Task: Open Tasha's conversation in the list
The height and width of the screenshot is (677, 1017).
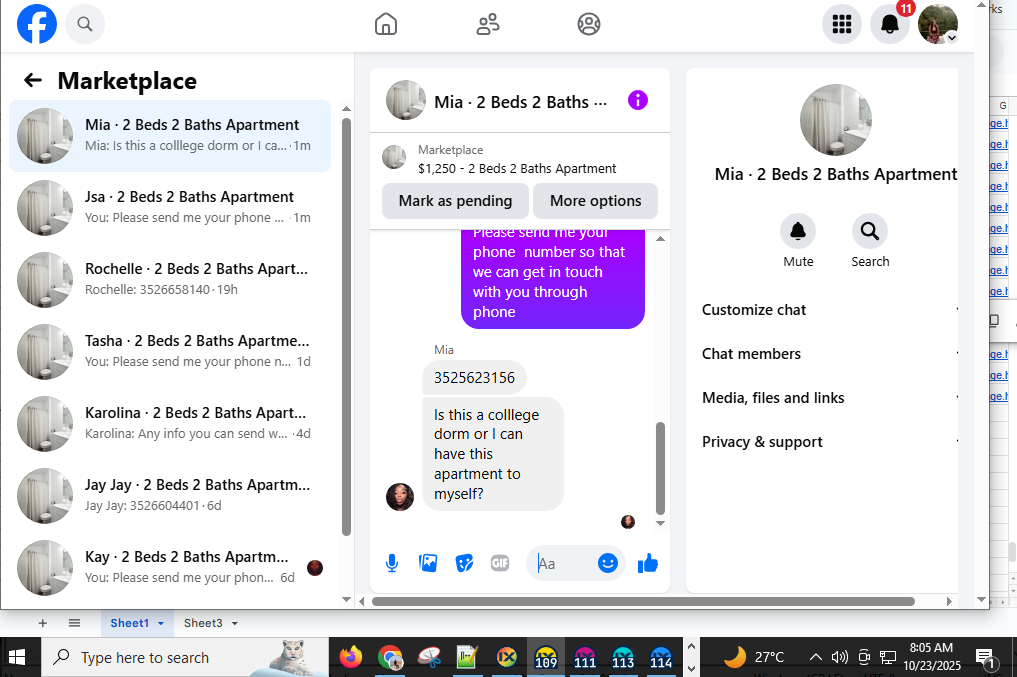Action: pyautogui.click(x=170, y=352)
